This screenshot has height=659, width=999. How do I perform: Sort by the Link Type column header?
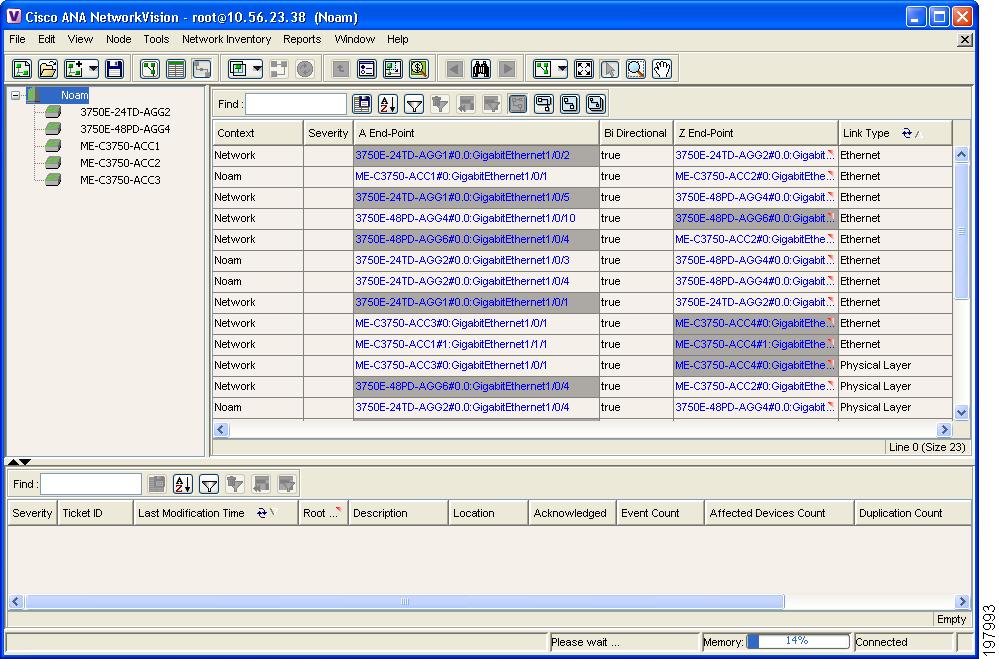point(895,133)
